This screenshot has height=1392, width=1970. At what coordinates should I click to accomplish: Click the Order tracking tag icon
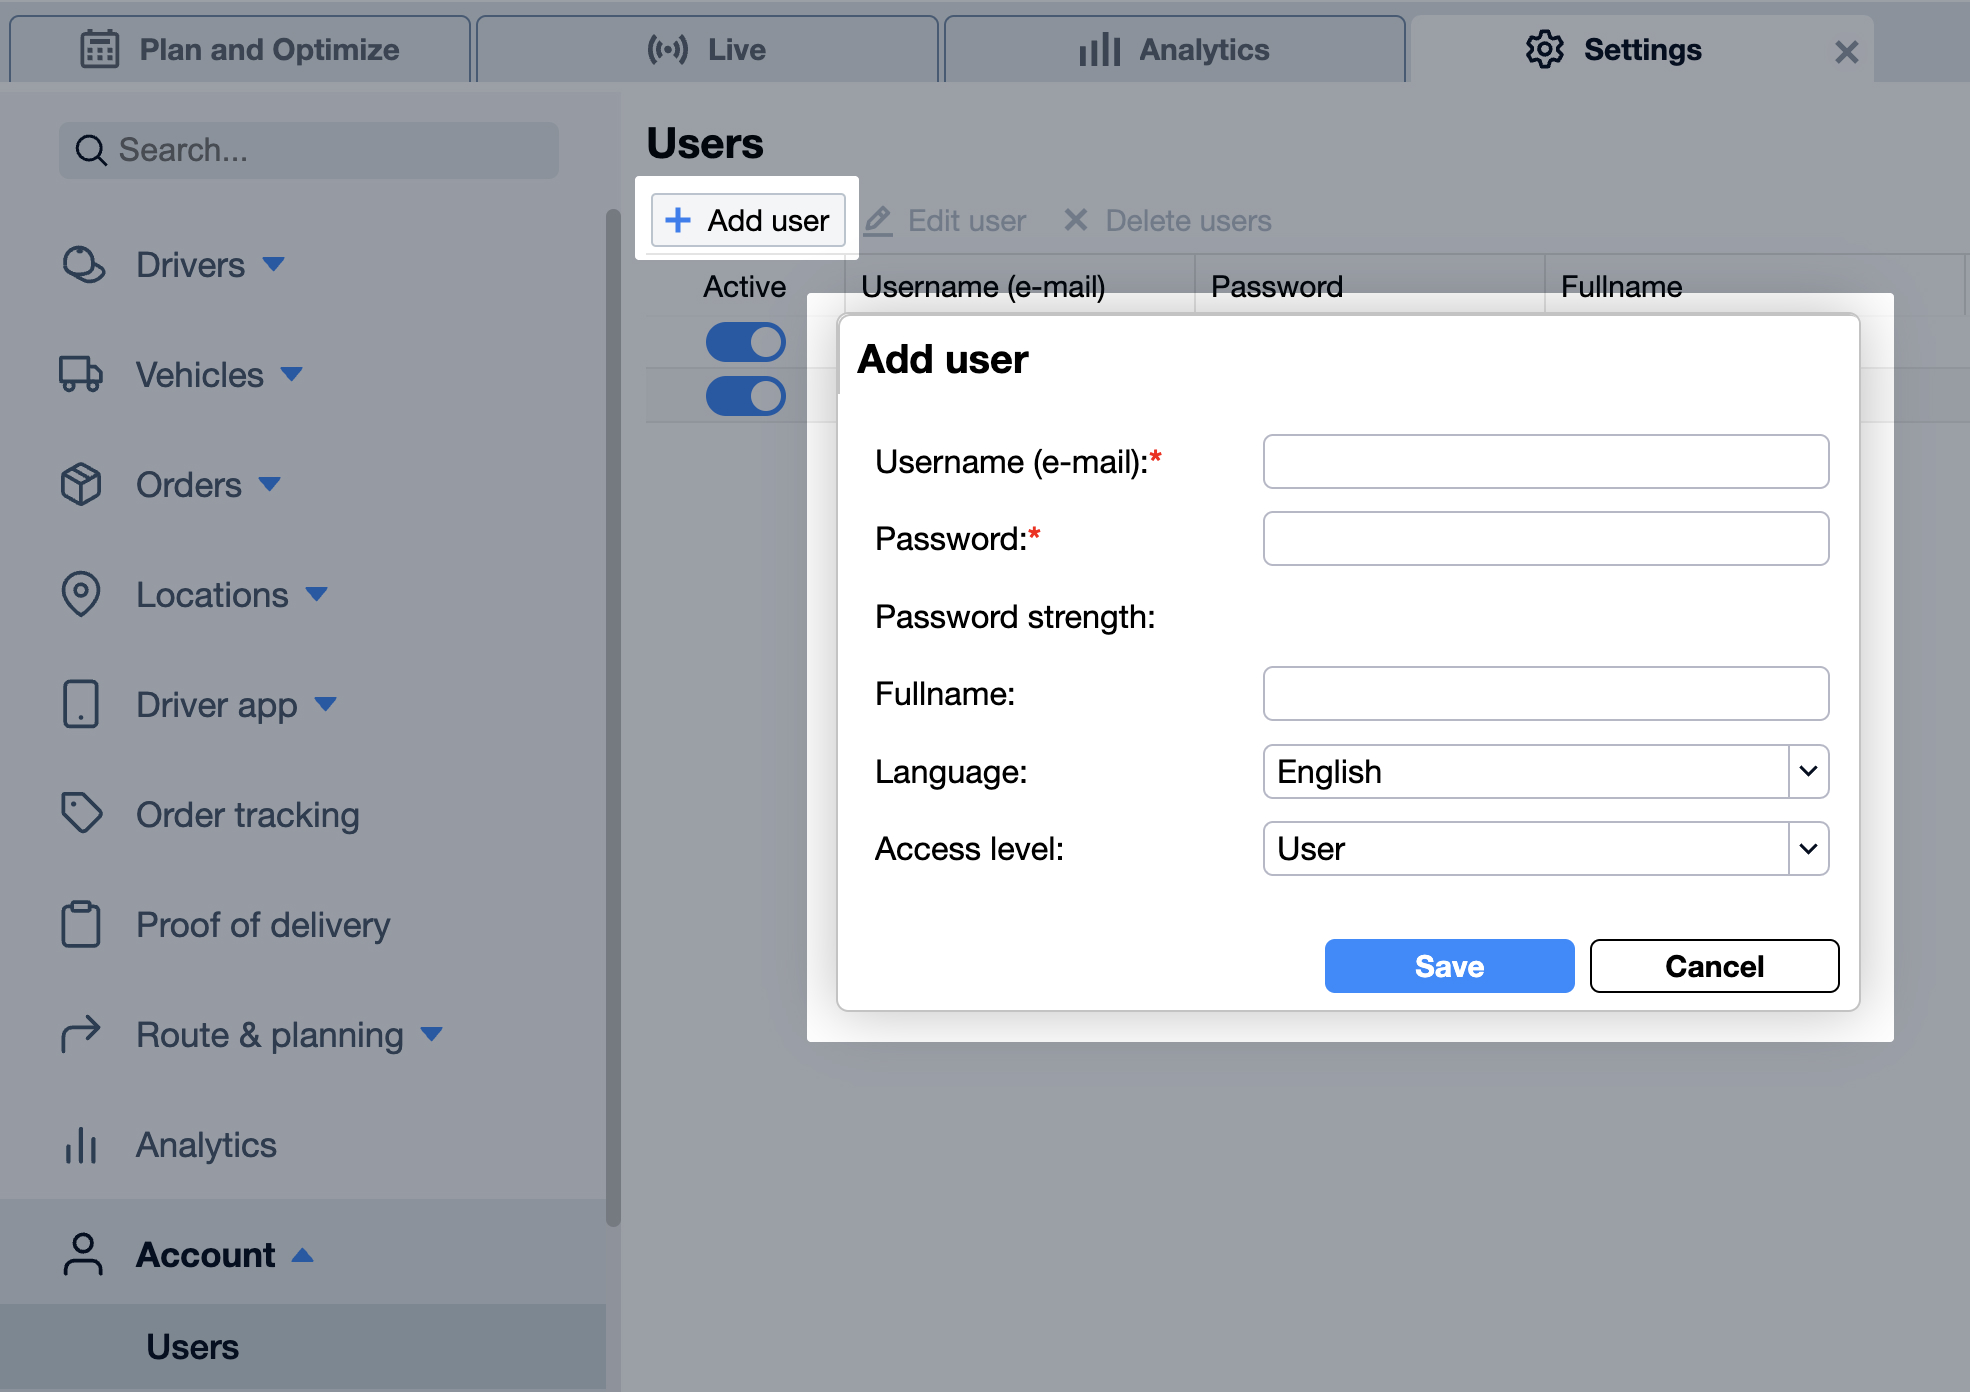(81, 813)
